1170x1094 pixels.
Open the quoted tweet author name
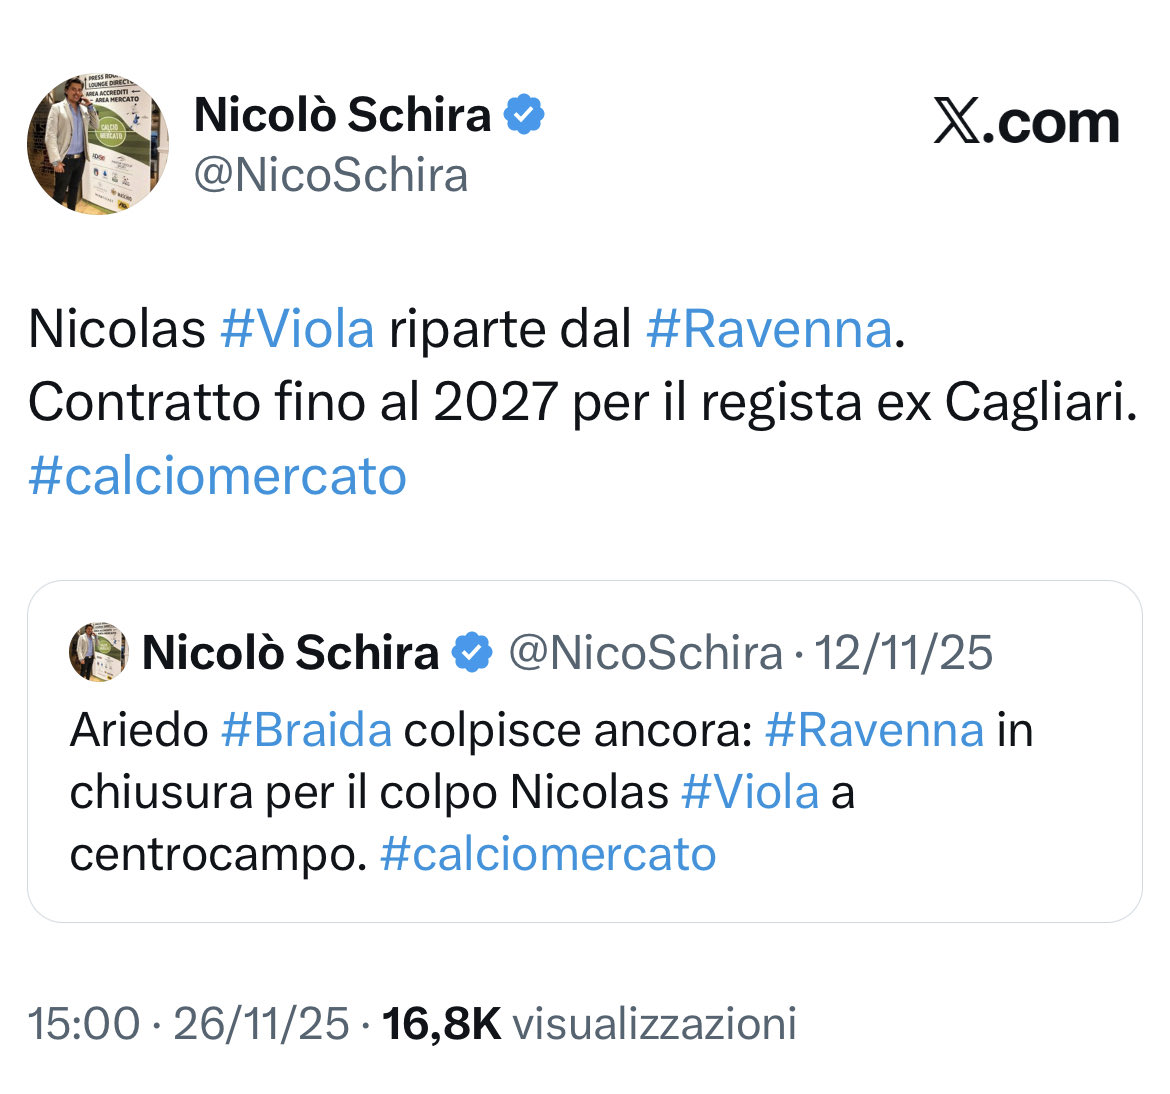click(290, 653)
